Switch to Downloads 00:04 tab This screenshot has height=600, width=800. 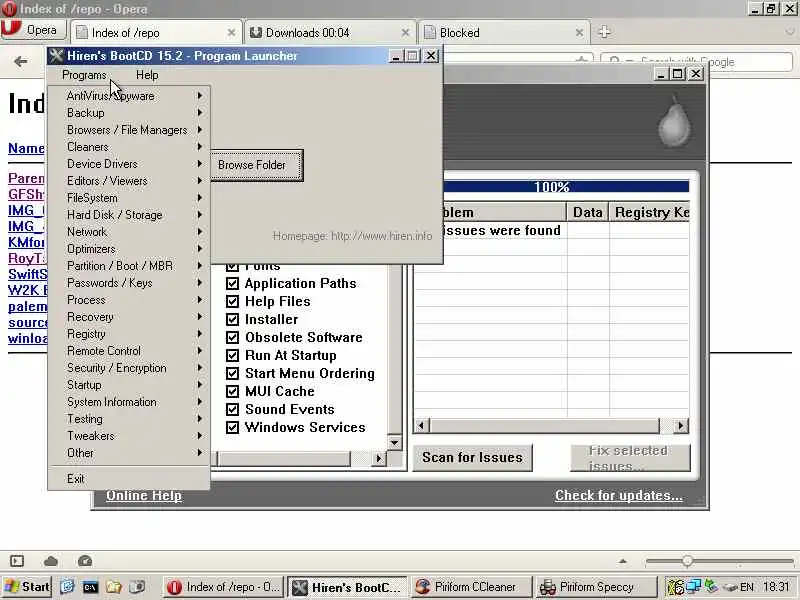pos(330,33)
